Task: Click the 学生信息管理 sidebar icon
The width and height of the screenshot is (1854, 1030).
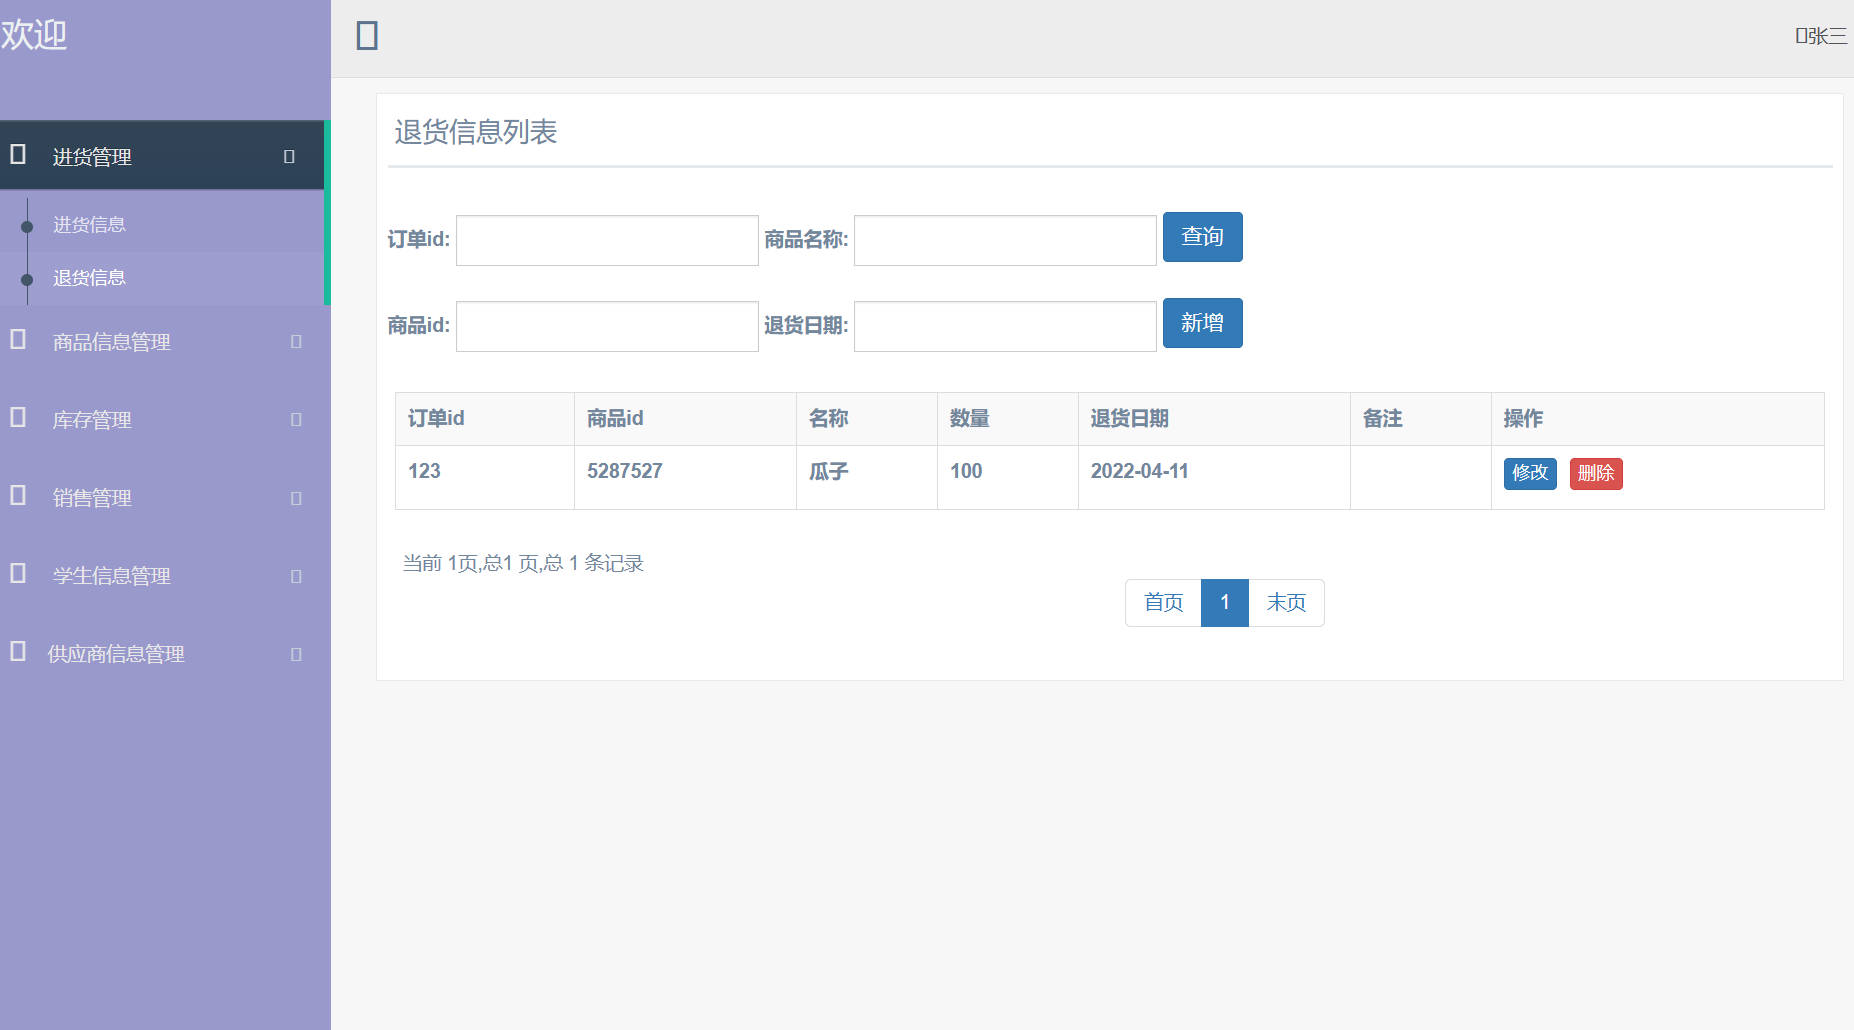Action: pos(15,575)
